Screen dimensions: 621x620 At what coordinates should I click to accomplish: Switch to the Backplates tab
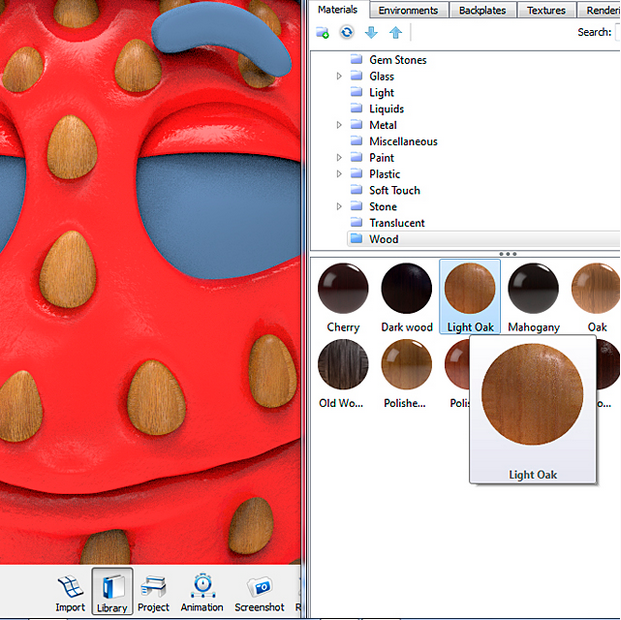coord(482,10)
